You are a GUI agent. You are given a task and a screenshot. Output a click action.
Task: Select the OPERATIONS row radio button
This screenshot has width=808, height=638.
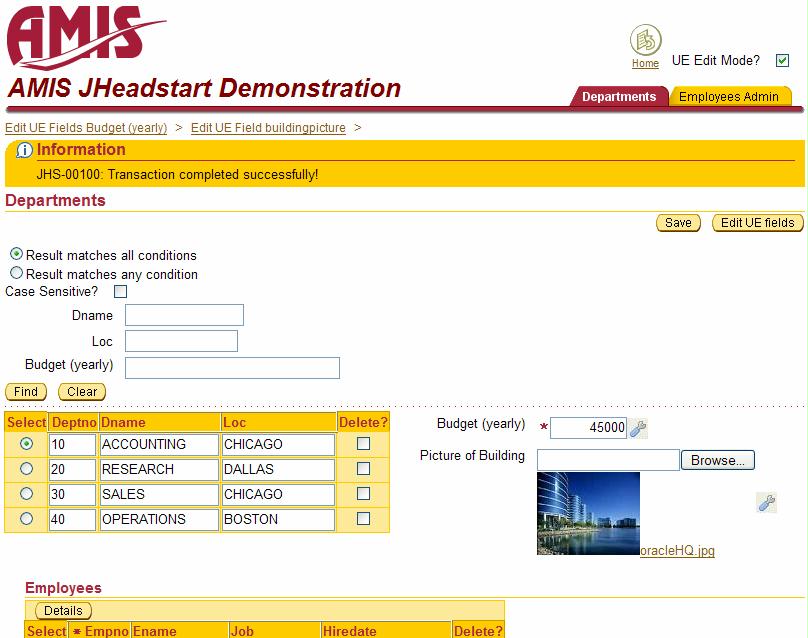pyautogui.click(x=26, y=519)
